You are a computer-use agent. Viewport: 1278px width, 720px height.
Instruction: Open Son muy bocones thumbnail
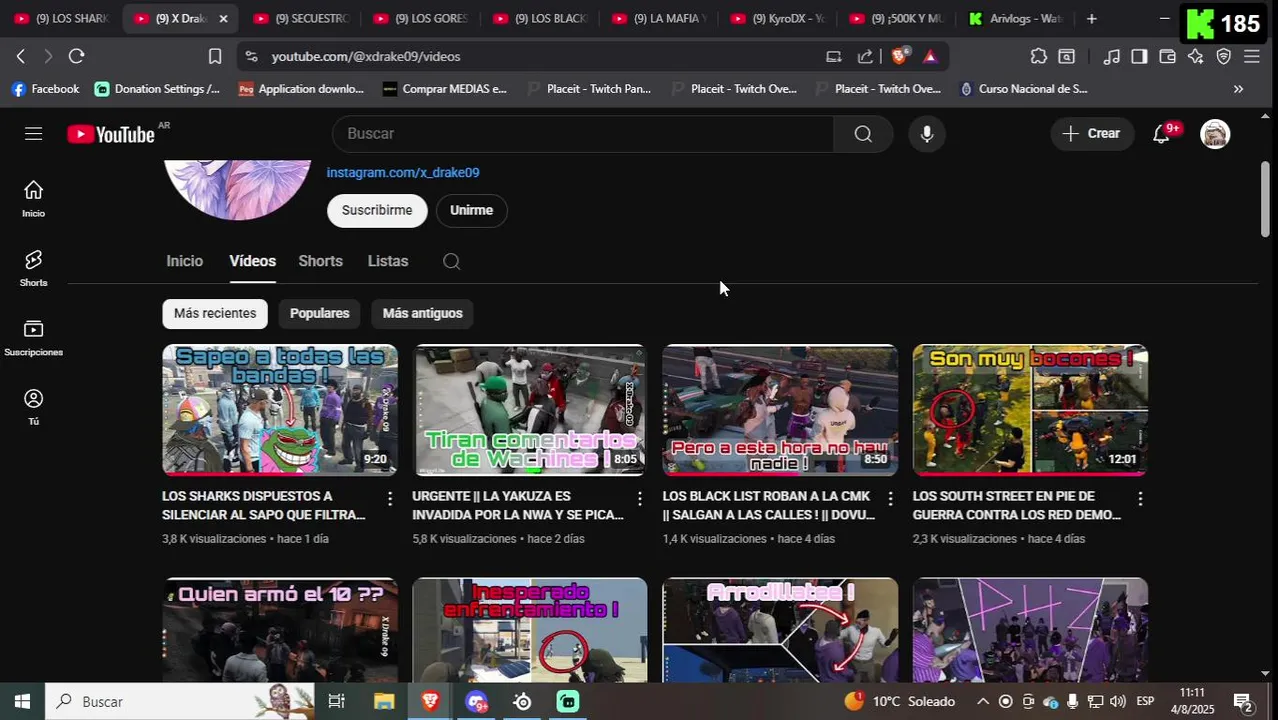1030,410
